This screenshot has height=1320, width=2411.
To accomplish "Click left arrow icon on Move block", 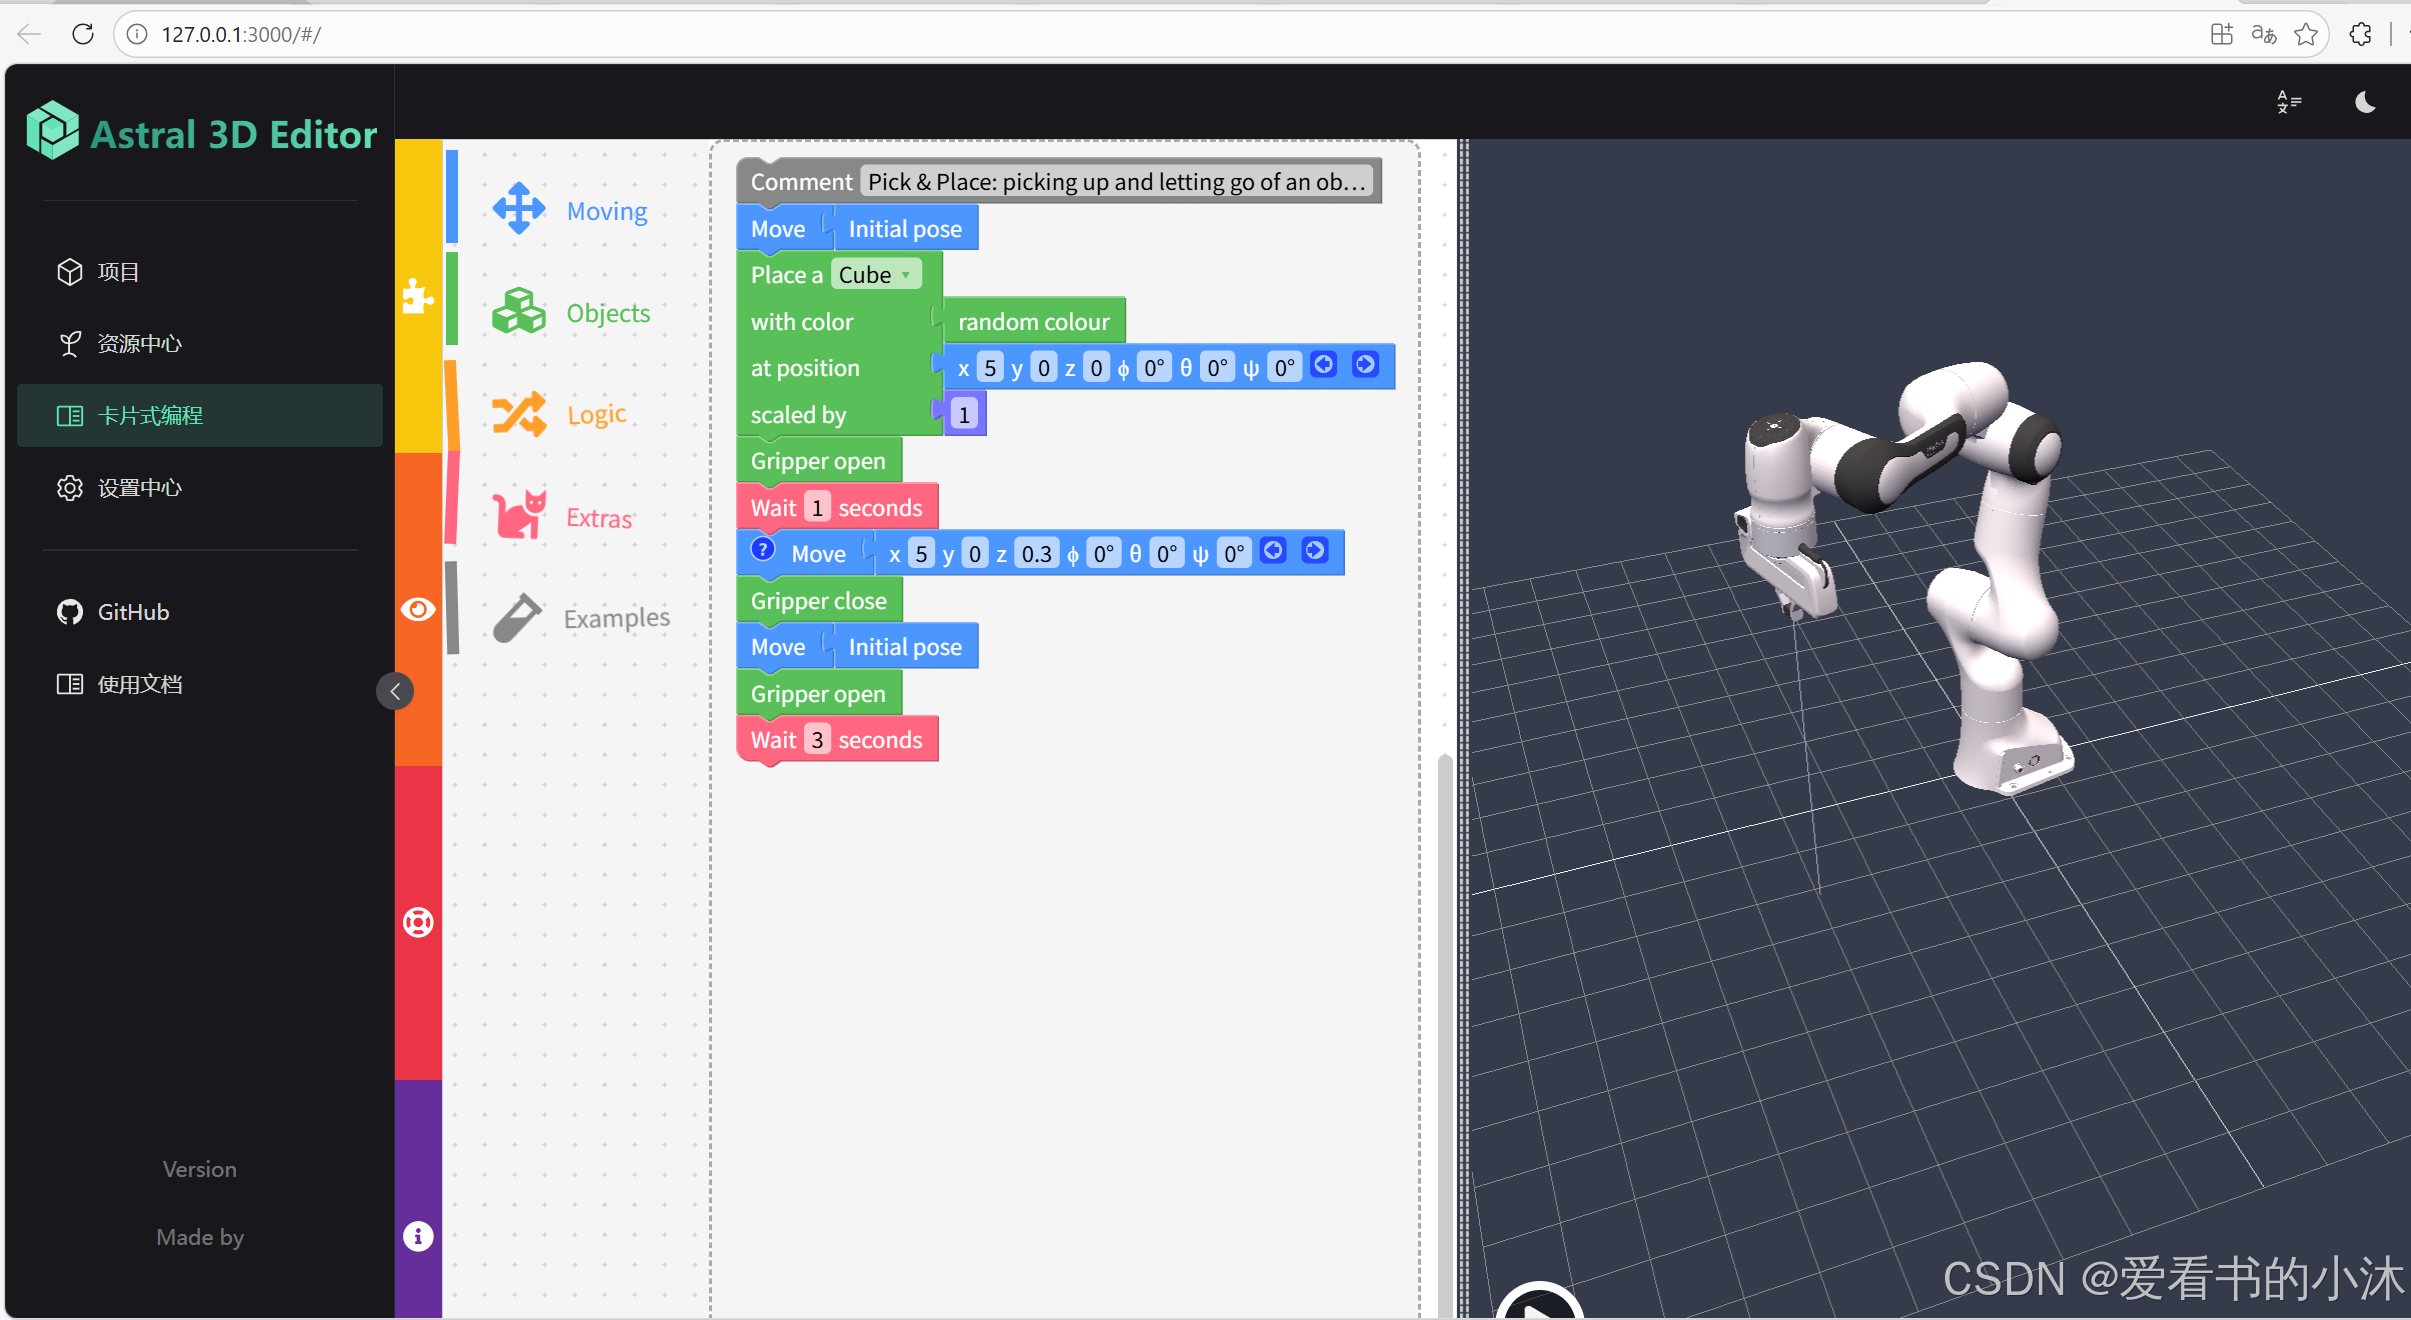I will pyautogui.click(x=1273, y=550).
